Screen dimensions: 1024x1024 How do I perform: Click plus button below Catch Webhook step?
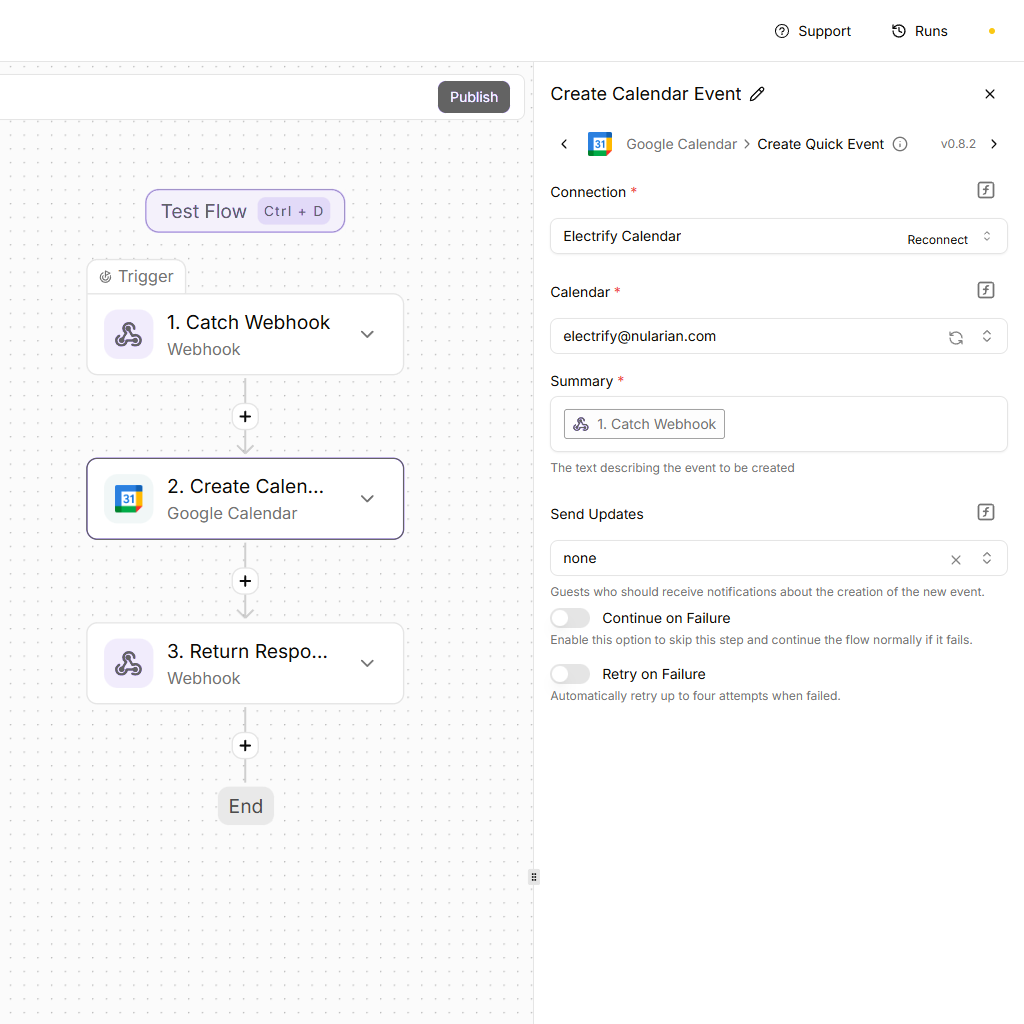(x=245, y=416)
